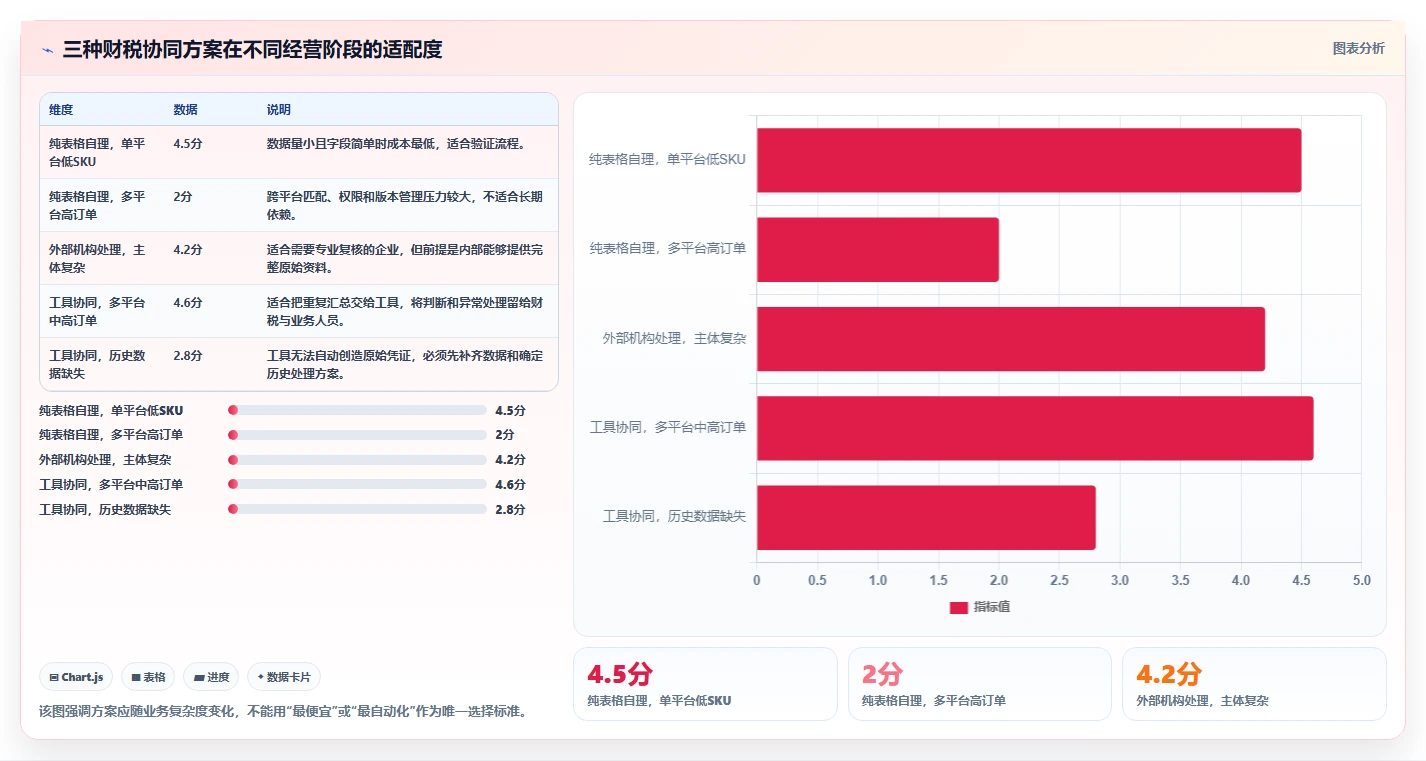Viewport: 1426px width, 761px height.
Task: Click description starting 跨平台匹配、权限和版本管理
Action: pyautogui.click(x=405, y=205)
